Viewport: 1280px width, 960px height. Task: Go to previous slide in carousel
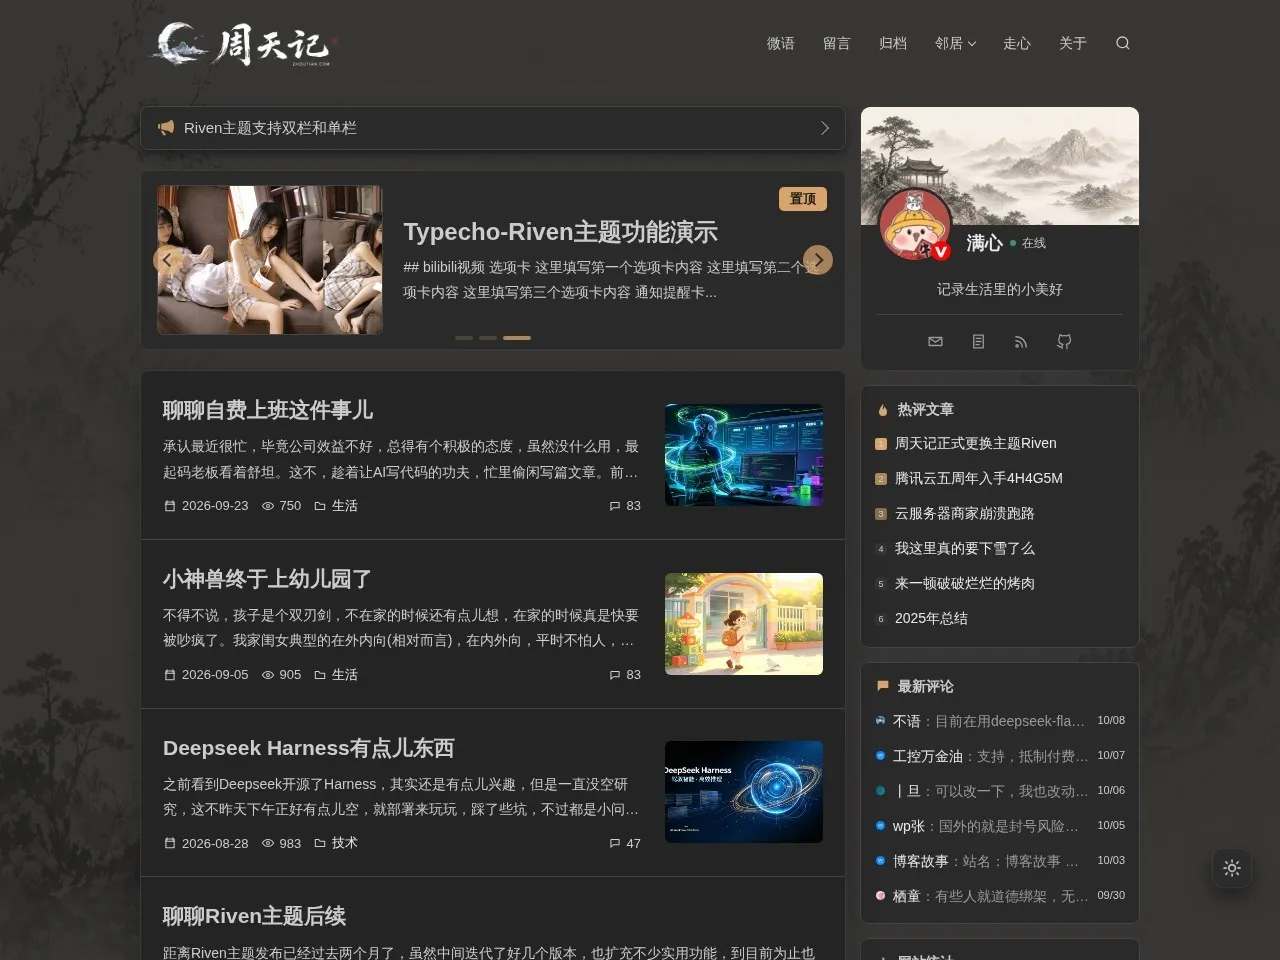pyautogui.click(x=167, y=260)
